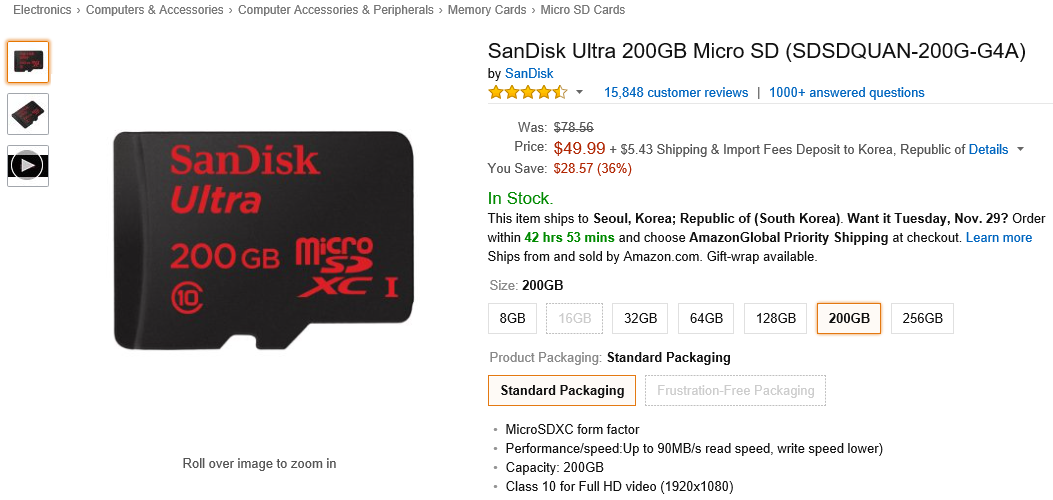Select the angled card second thumbnail
The width and height of the screenshot is (1053, 500).
pos(28,114)
